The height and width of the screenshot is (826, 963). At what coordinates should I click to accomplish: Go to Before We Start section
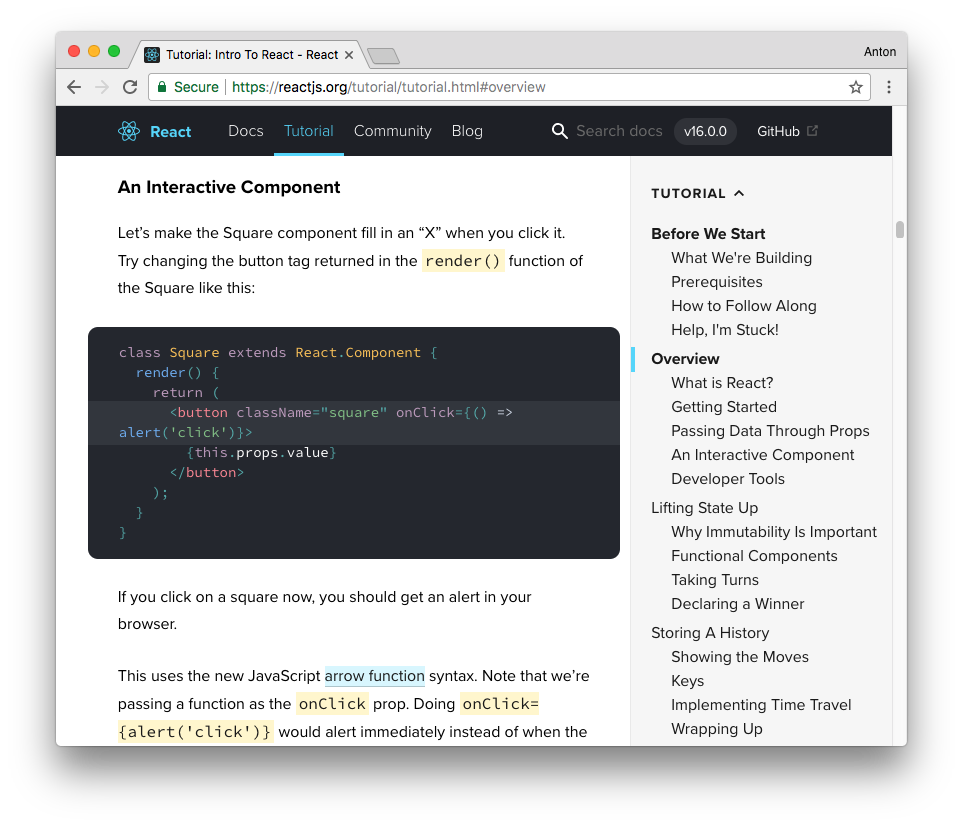(x=708, y=233)
